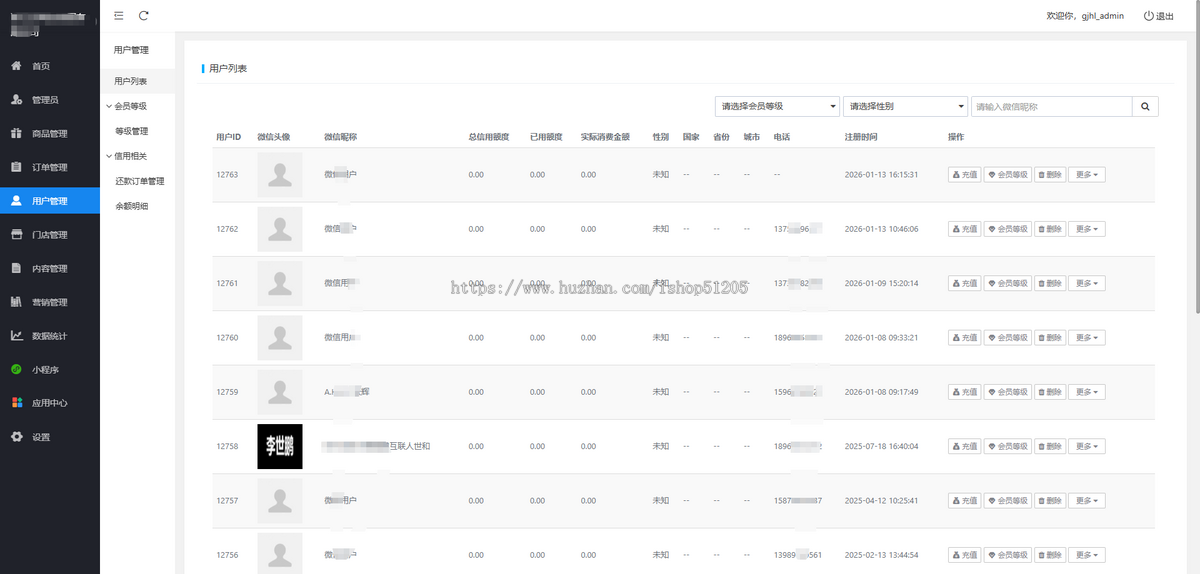Screen dimensions: 1200x574
Task: Open 更多 dropdown for user 12757
Action: [x=1087, y=500]
